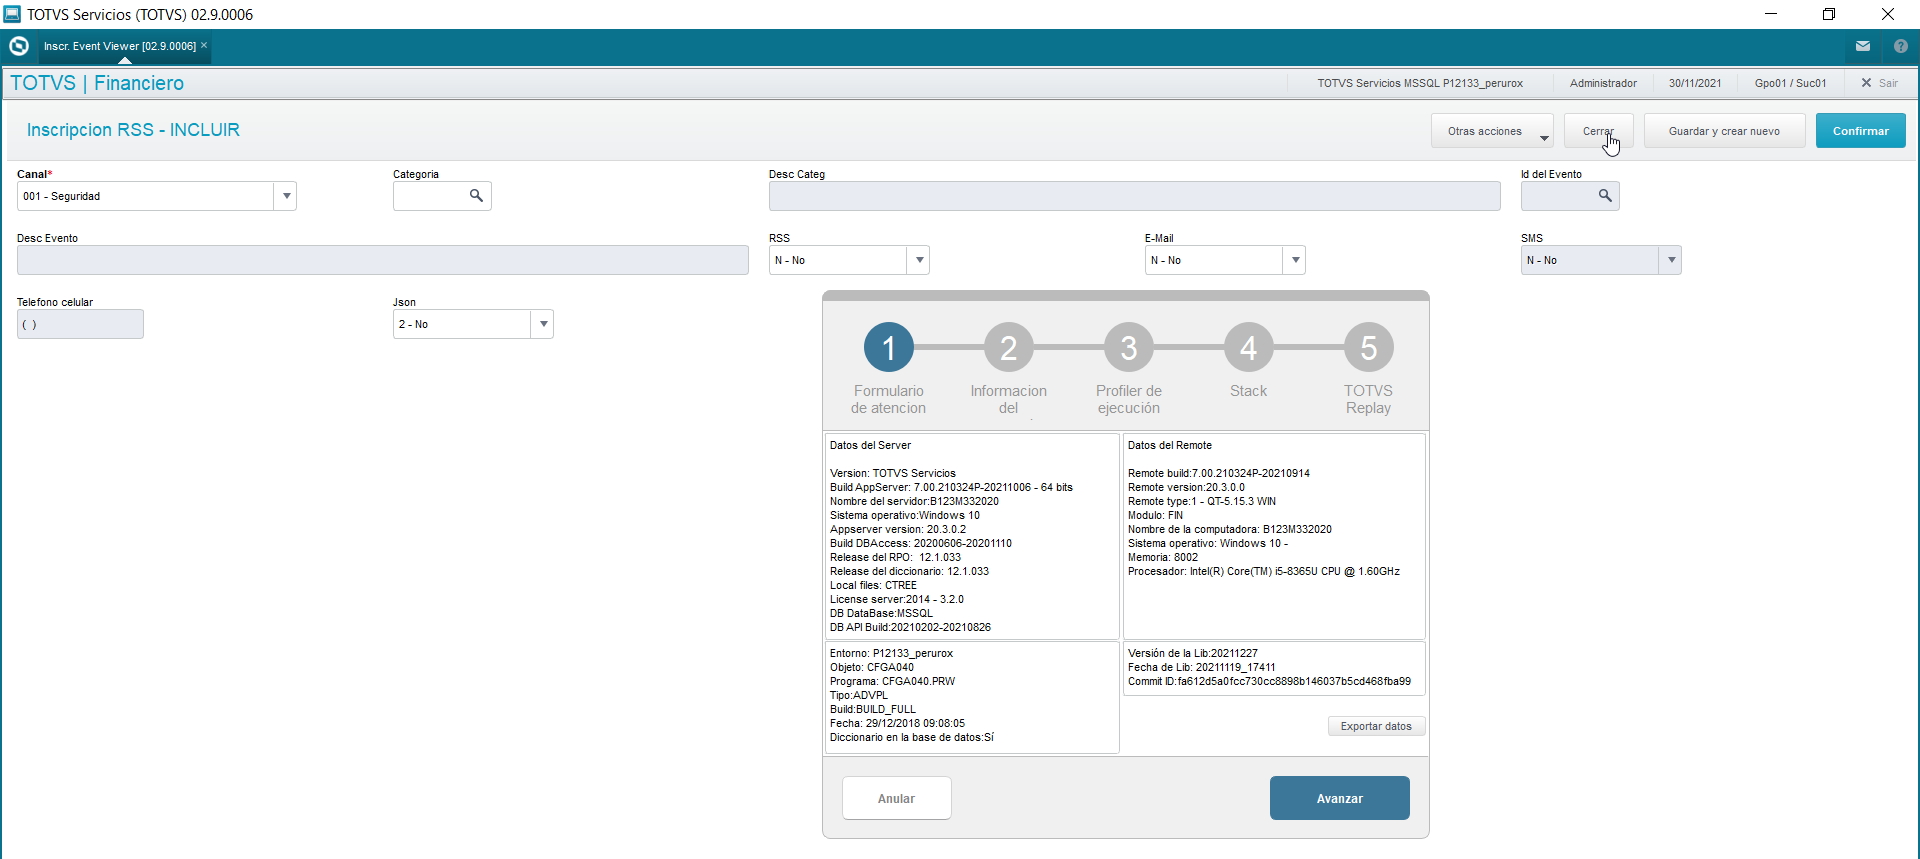Click Release del RPO: 12.1.033 text

point(895,557)
